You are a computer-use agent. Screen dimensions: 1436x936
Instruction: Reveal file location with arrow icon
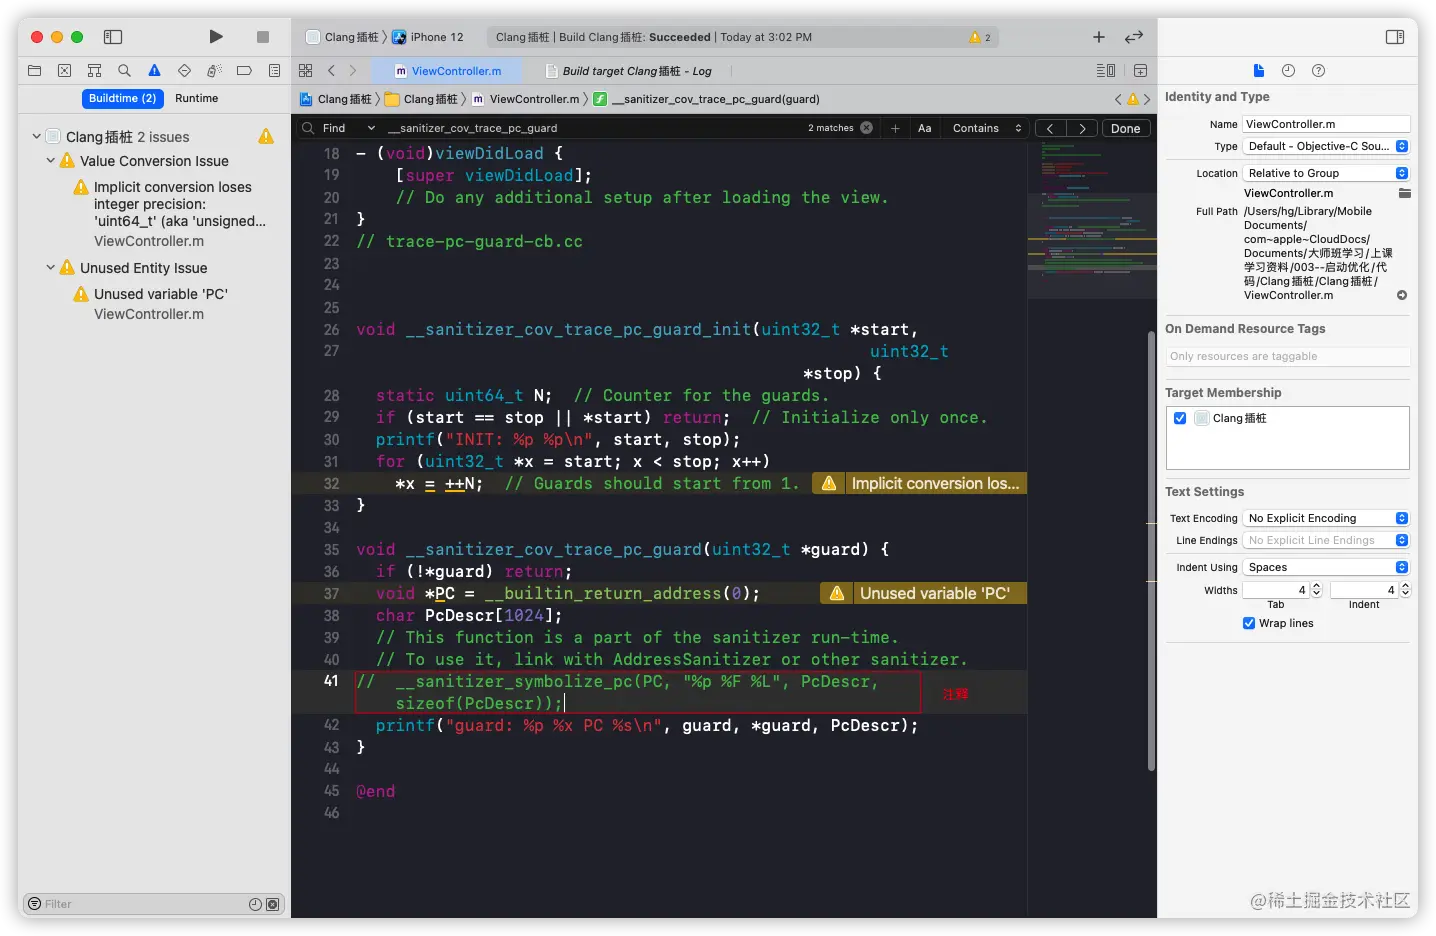(1402, 295)
